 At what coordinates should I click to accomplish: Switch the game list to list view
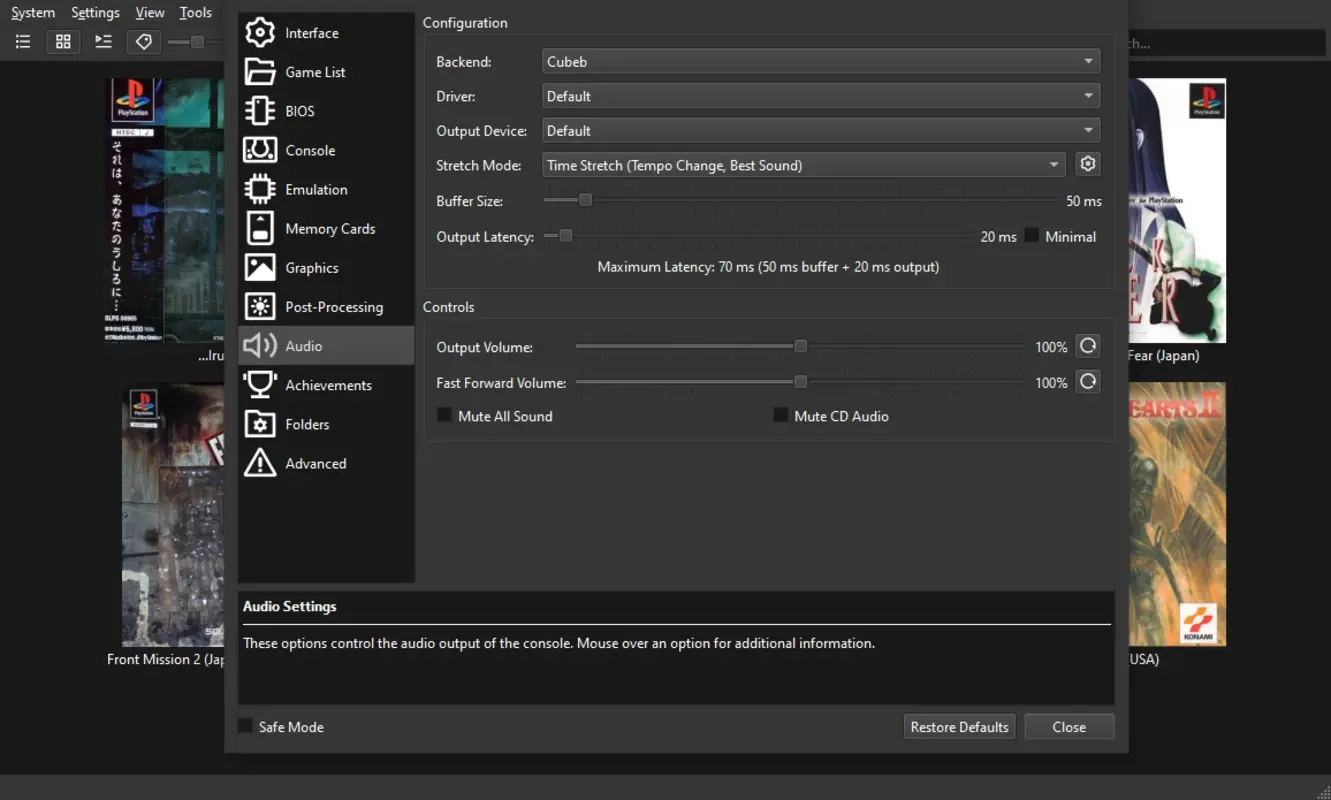22,41
